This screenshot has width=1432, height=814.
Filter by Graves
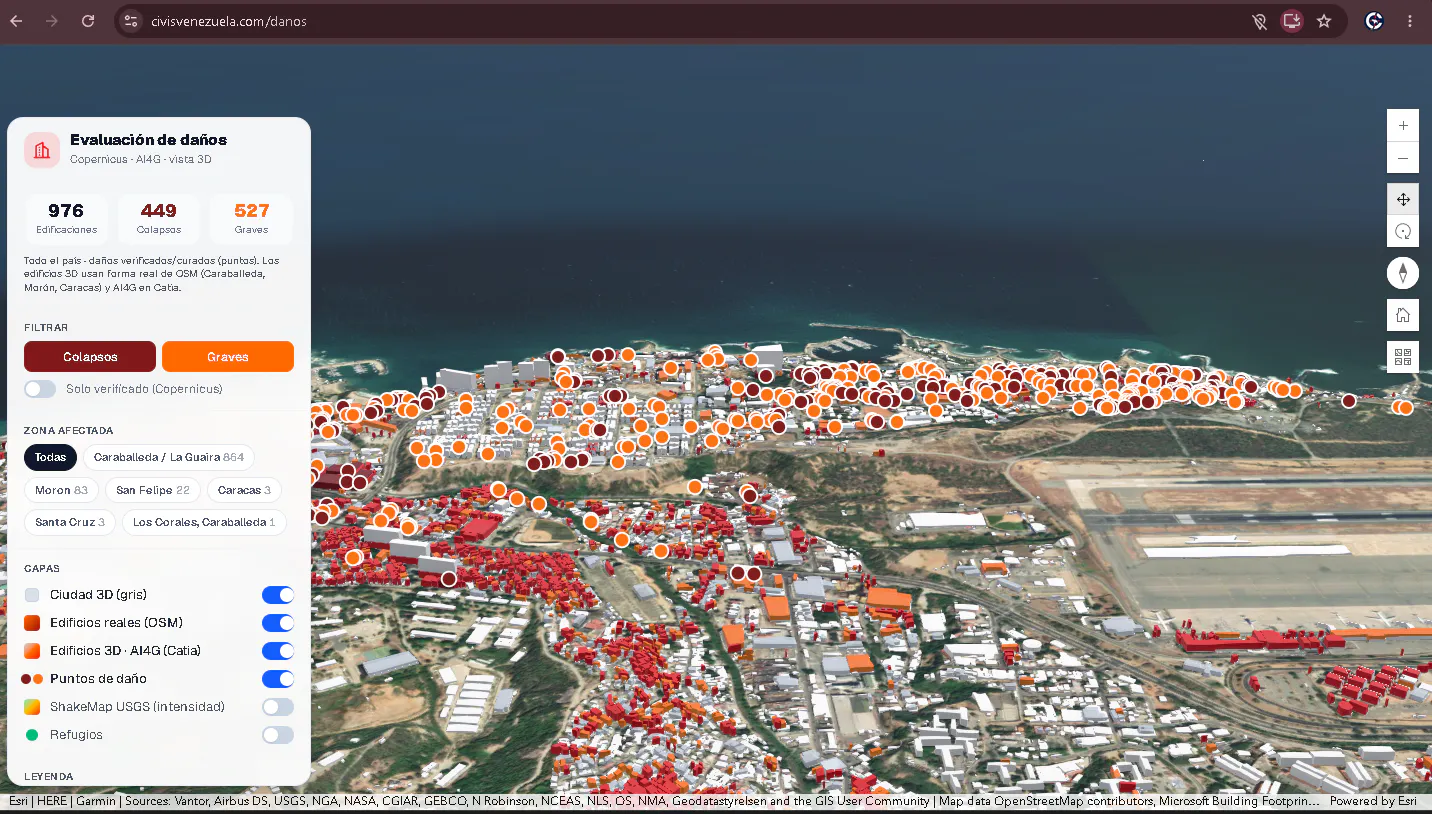(228, 357)
